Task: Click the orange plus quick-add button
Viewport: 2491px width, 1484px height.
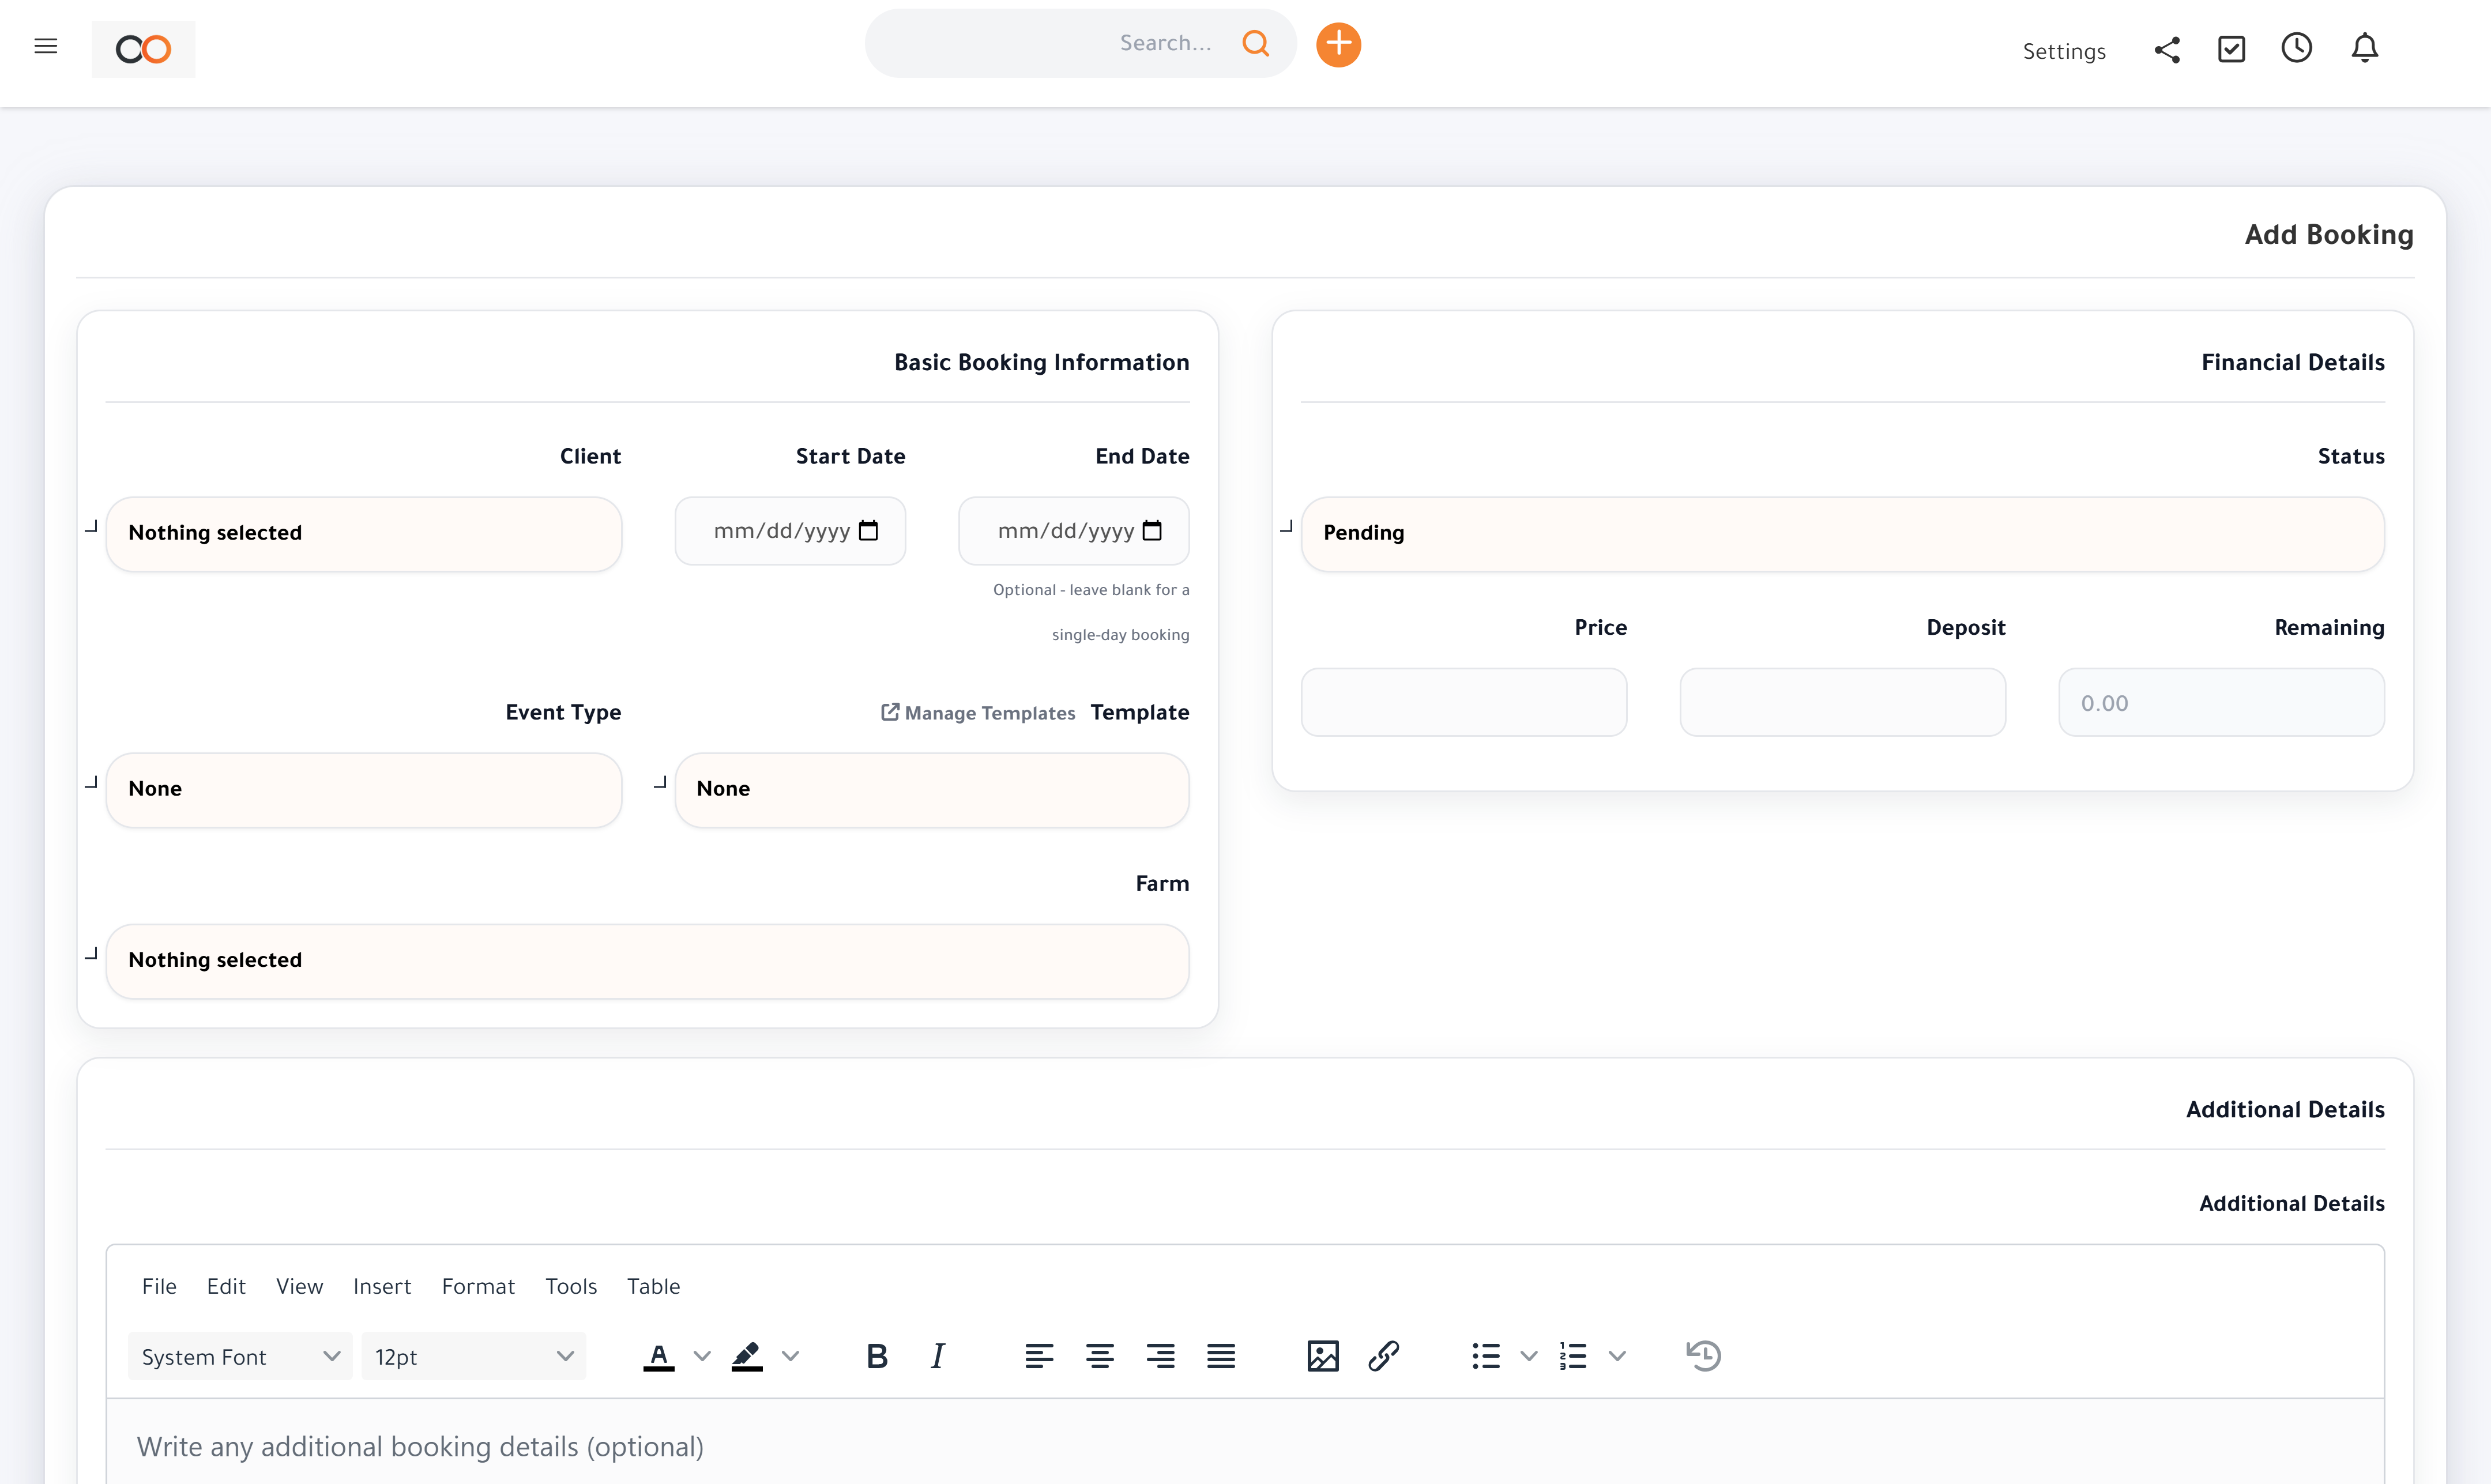Action: pos(1338,45)
